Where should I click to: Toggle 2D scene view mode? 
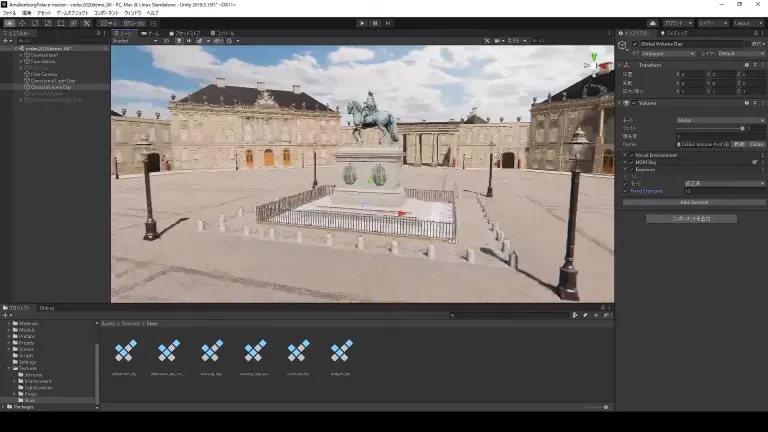click(167, 41)
